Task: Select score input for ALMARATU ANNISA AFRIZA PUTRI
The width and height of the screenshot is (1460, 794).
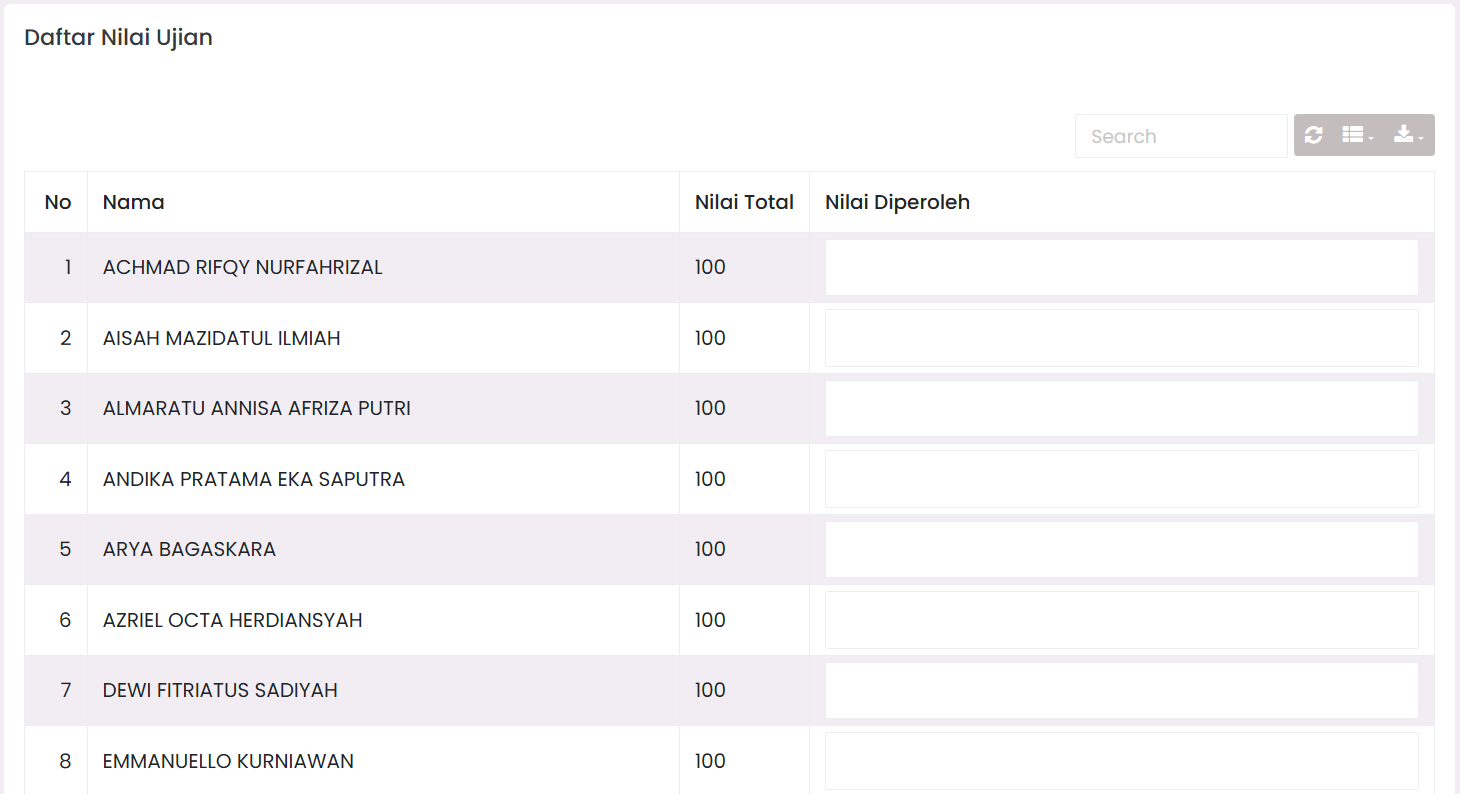Action: (1121, 408)
